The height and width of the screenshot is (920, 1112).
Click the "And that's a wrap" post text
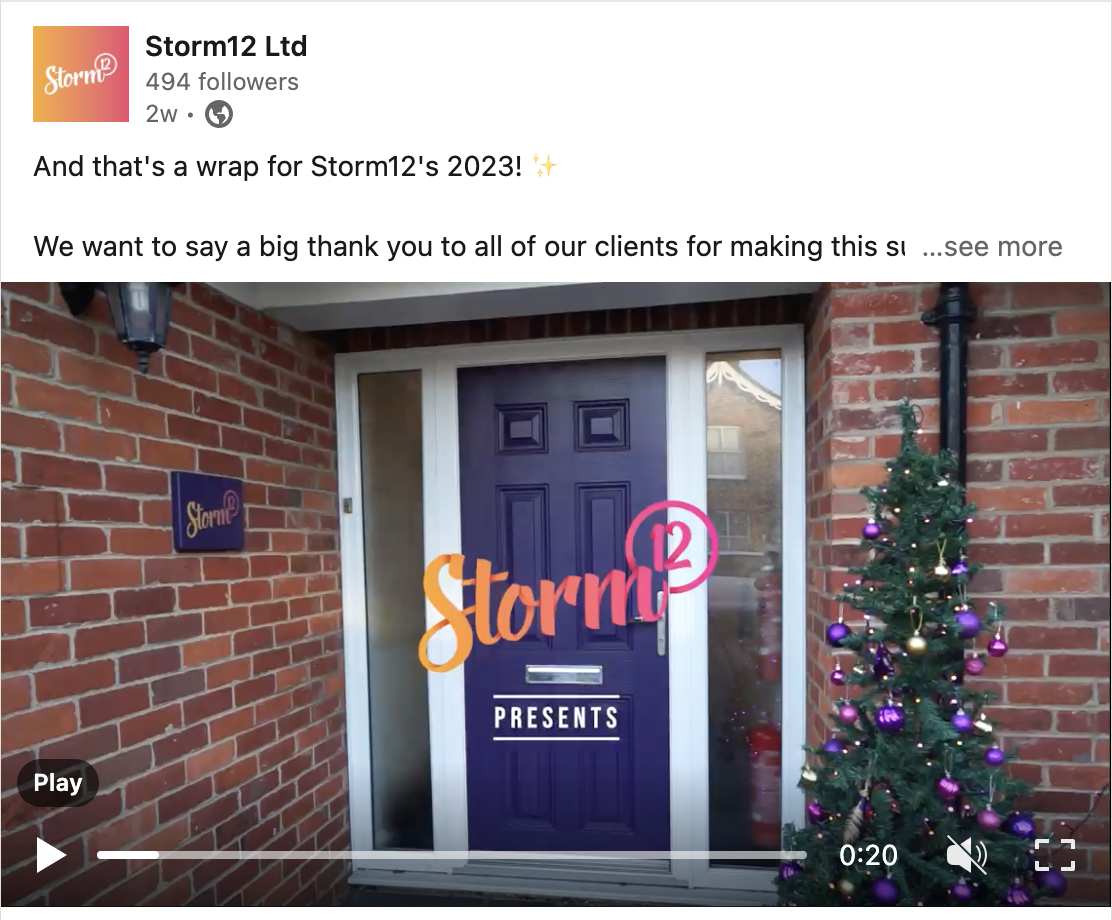277,167
